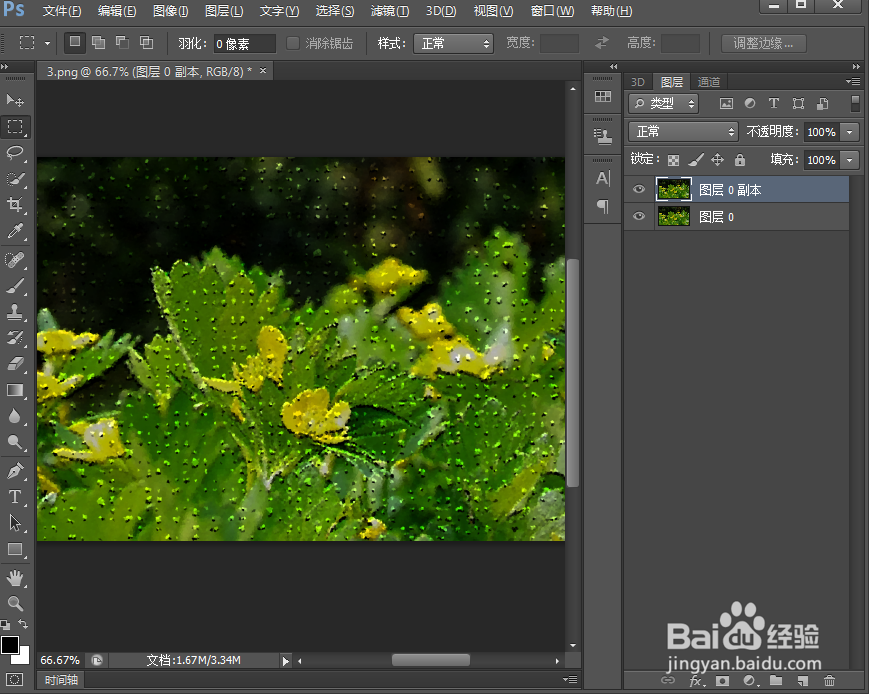
Task: Choose New selection mode button
Action: point(75,42)
